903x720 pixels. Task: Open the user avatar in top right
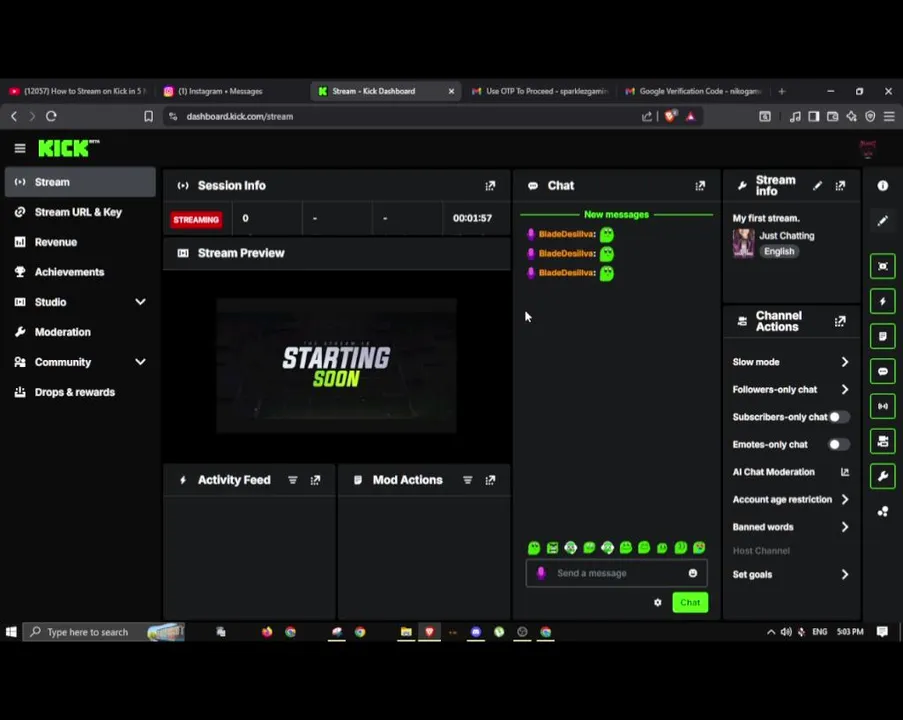(x=868, y=149)
